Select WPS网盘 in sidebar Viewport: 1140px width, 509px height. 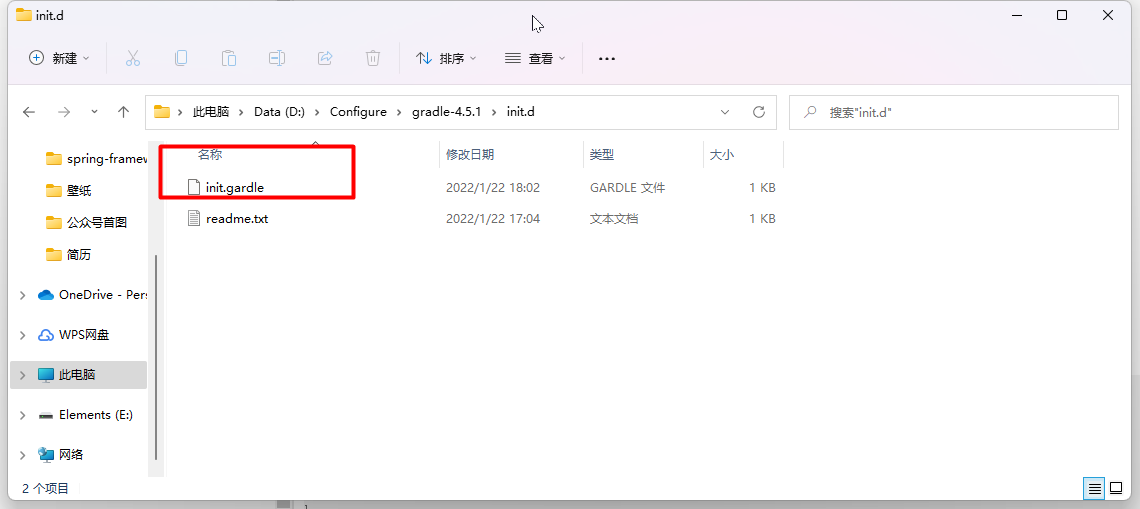73,335
